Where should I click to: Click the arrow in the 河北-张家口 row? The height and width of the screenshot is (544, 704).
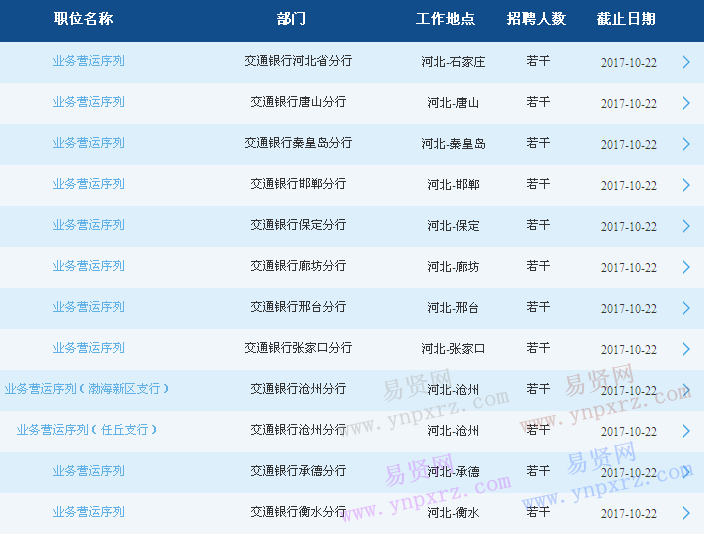686,349
